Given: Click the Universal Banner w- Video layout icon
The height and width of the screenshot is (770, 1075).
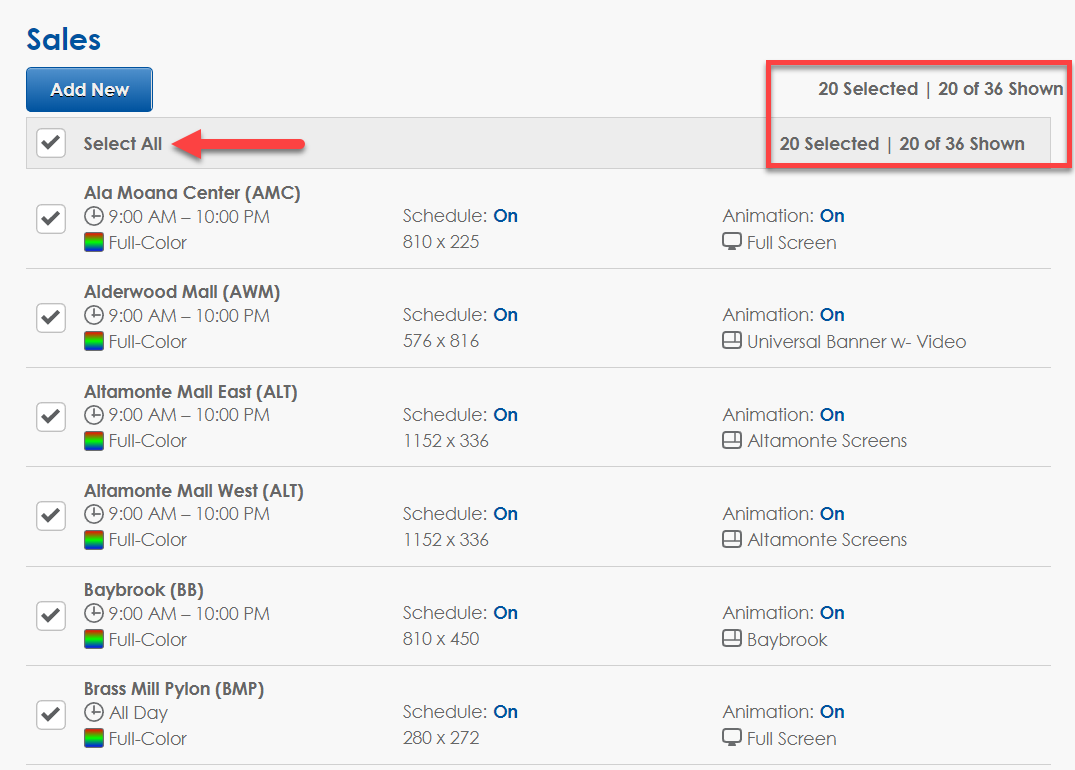Looking at the screenshot, I should pos(732,341).
